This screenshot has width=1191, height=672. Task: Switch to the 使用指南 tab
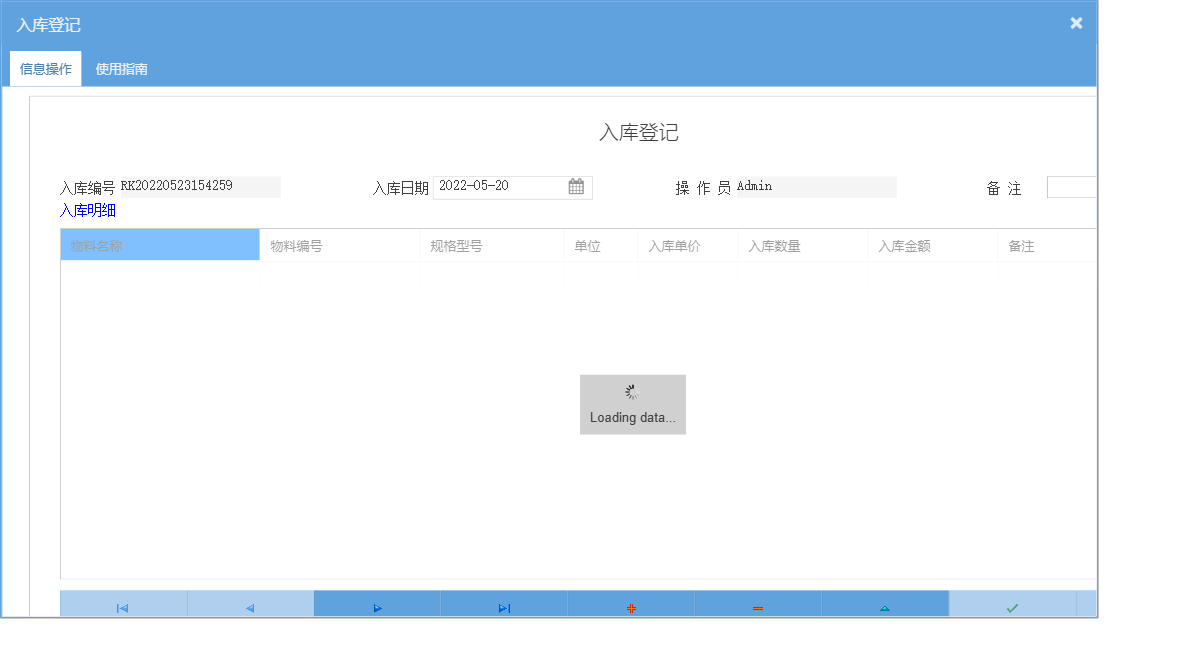point(120,69)
